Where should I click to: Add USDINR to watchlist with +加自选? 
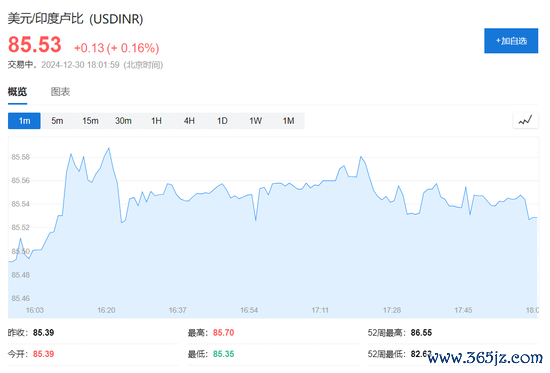(511, 41)
